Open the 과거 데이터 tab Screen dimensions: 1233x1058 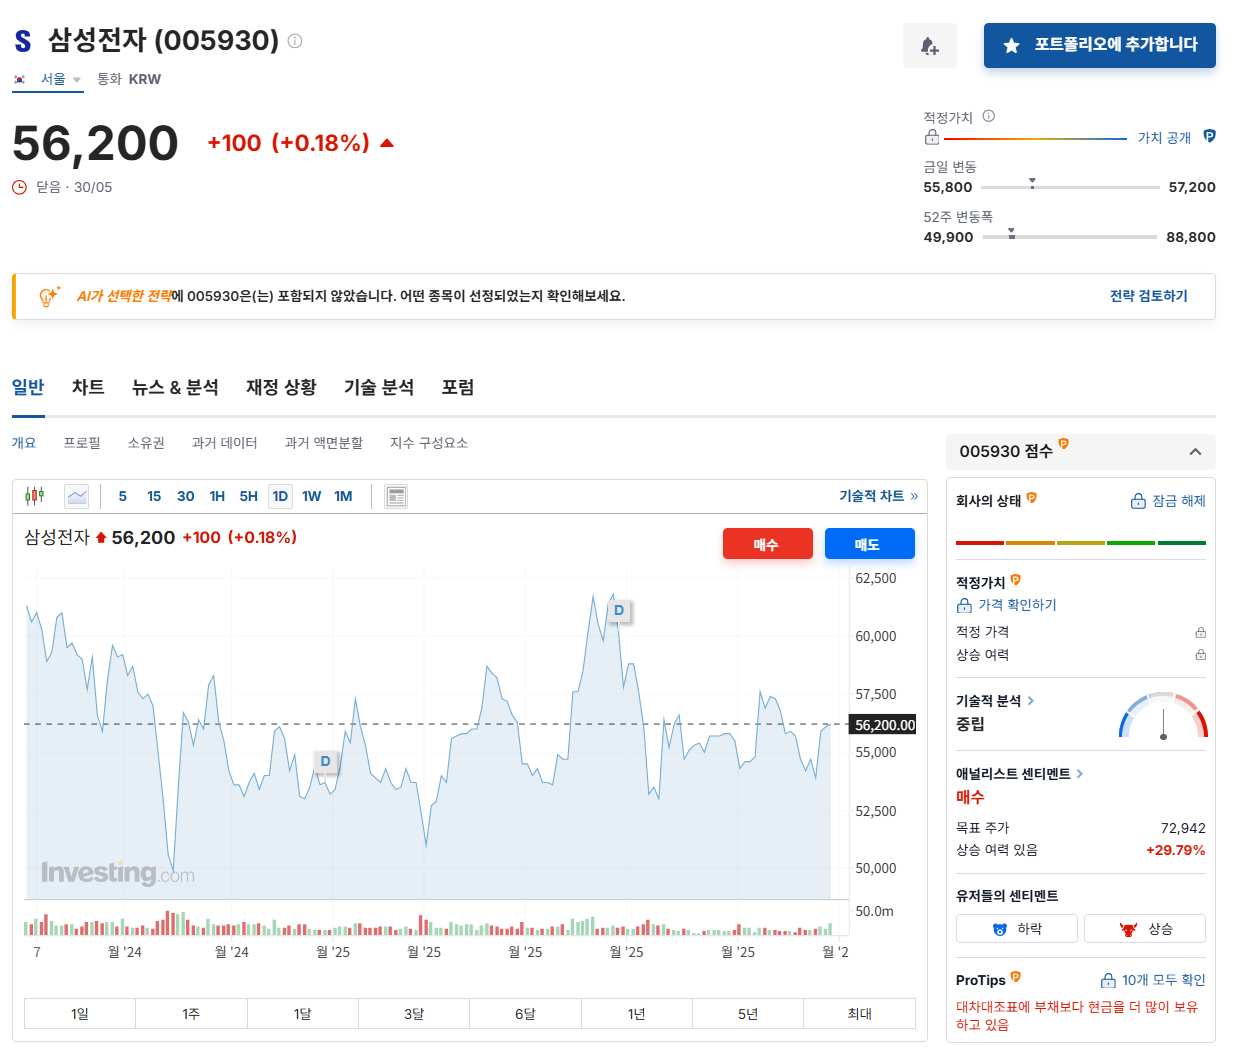(x=224, y=442)
